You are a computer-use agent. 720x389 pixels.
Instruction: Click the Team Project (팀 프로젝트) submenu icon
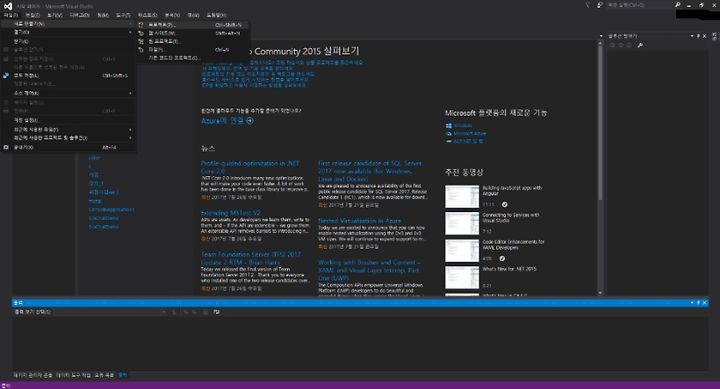pos(141,41)
